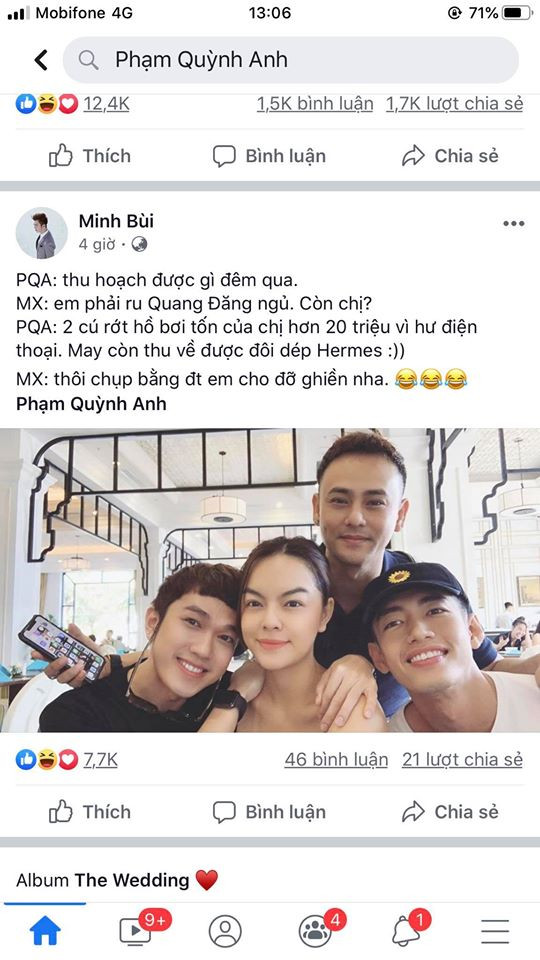Open the 46 bình luận link
Screen dimensions: 540x960
pos(336,760)
